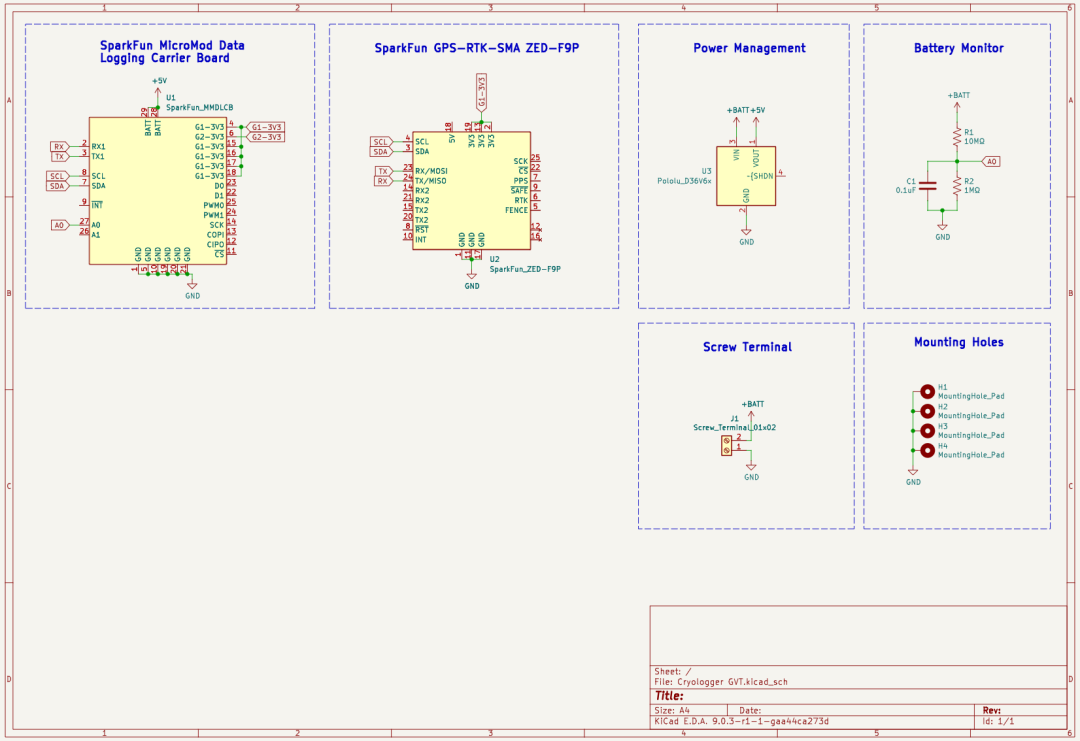Select the SparkFun GPS-RTK-SMA ZED-F9P title
1080x741 pixels.
(x=477, y=48)
